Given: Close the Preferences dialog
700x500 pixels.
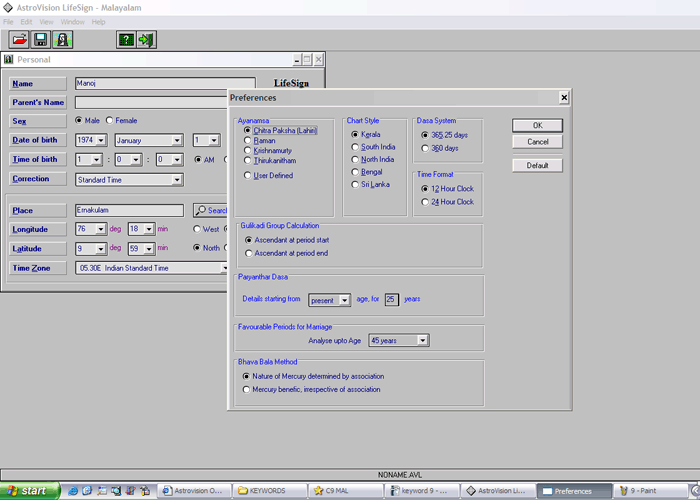Looking at the screenshot, I should tap(564, 98).
